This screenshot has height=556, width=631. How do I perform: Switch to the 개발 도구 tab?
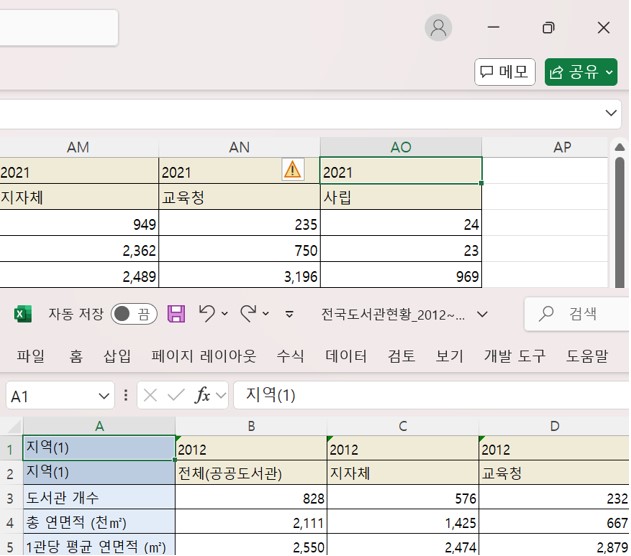[x=515, y=356]
